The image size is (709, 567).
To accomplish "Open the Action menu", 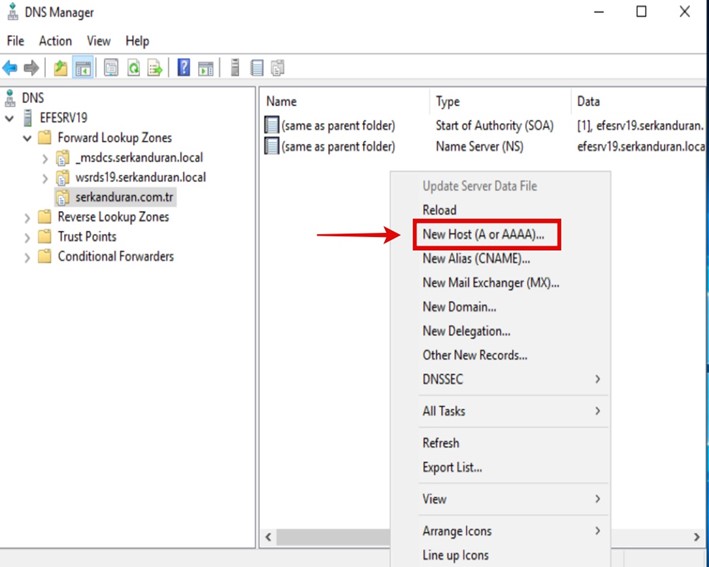I will click(55, 41).
